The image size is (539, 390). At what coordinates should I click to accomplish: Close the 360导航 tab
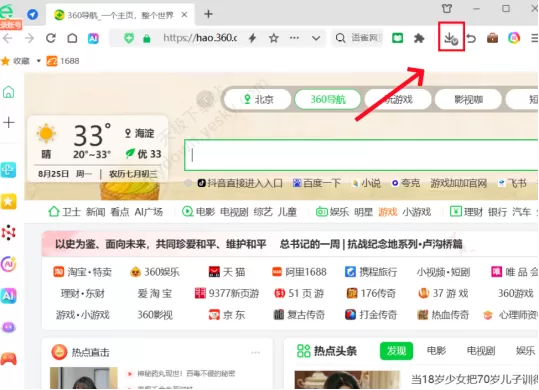(x=184, y=15)
